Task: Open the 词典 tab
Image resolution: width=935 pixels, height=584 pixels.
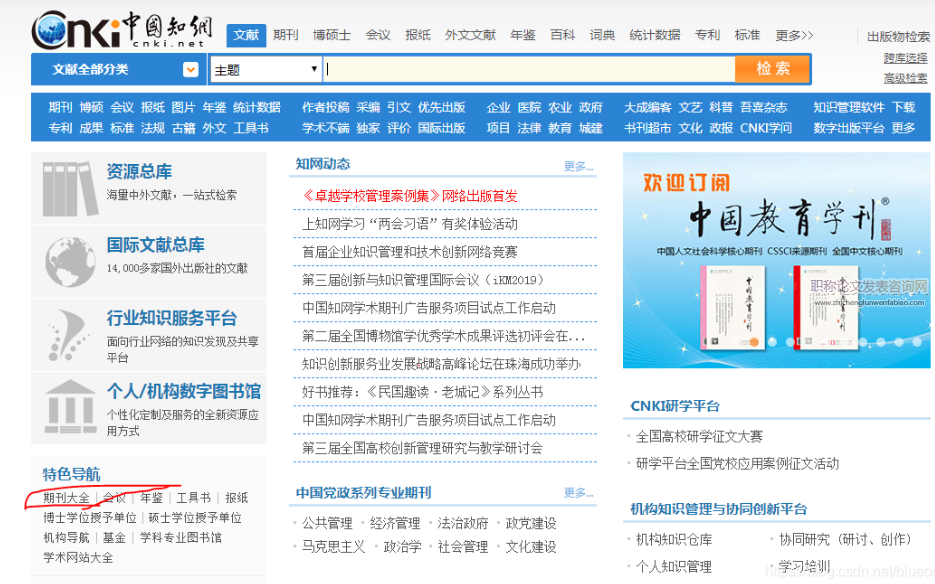Action: 602,35
